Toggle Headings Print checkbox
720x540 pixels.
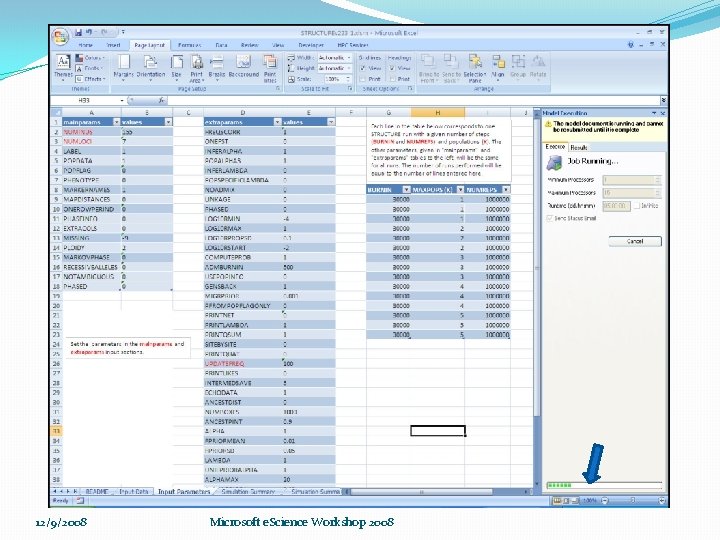(x=392, y=79)
